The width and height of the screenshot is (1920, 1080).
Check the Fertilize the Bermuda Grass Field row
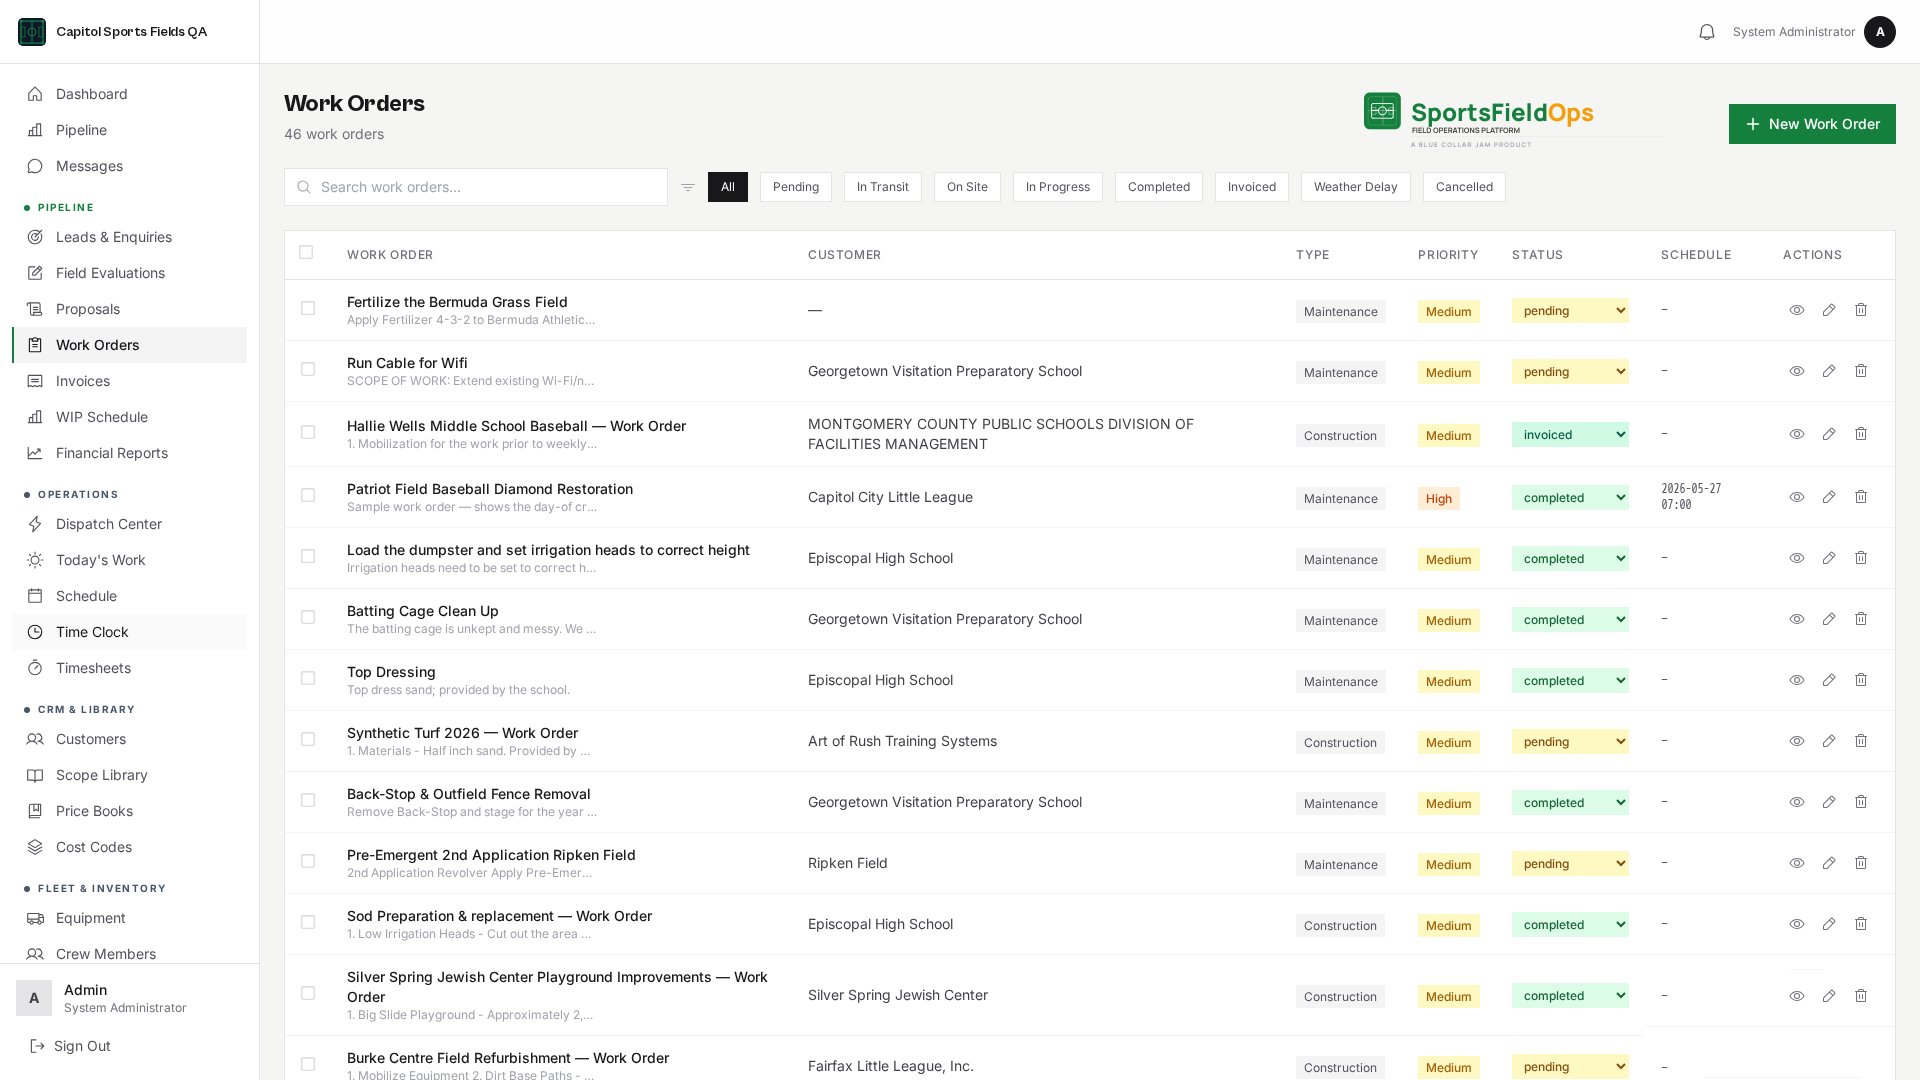308,309
